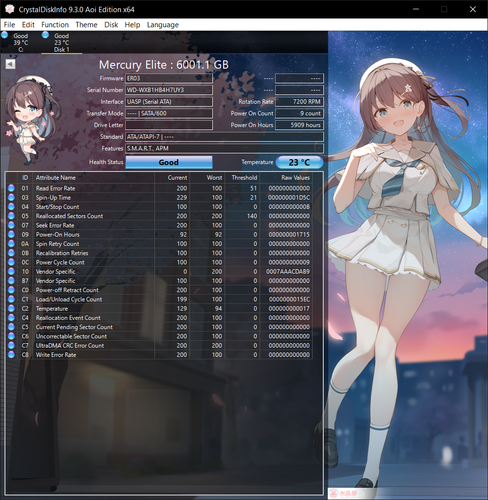
Task: Click the status orb for Reallocated Sectors Count
Action: pos(11,216)
